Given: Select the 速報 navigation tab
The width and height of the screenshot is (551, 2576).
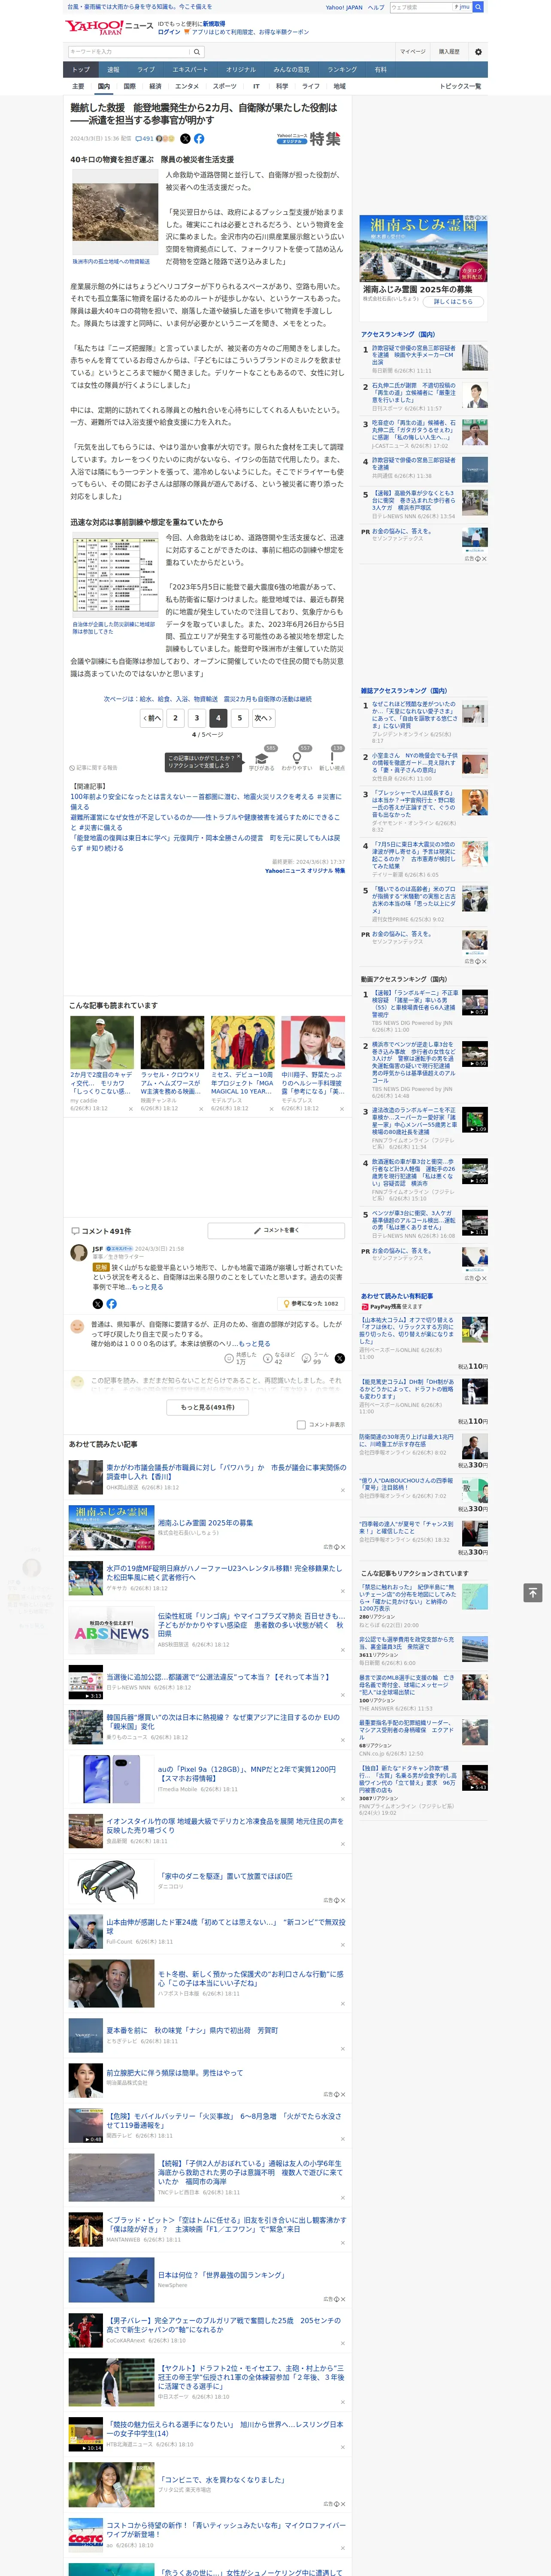Looking at the screenshot, I should [113, 70].
